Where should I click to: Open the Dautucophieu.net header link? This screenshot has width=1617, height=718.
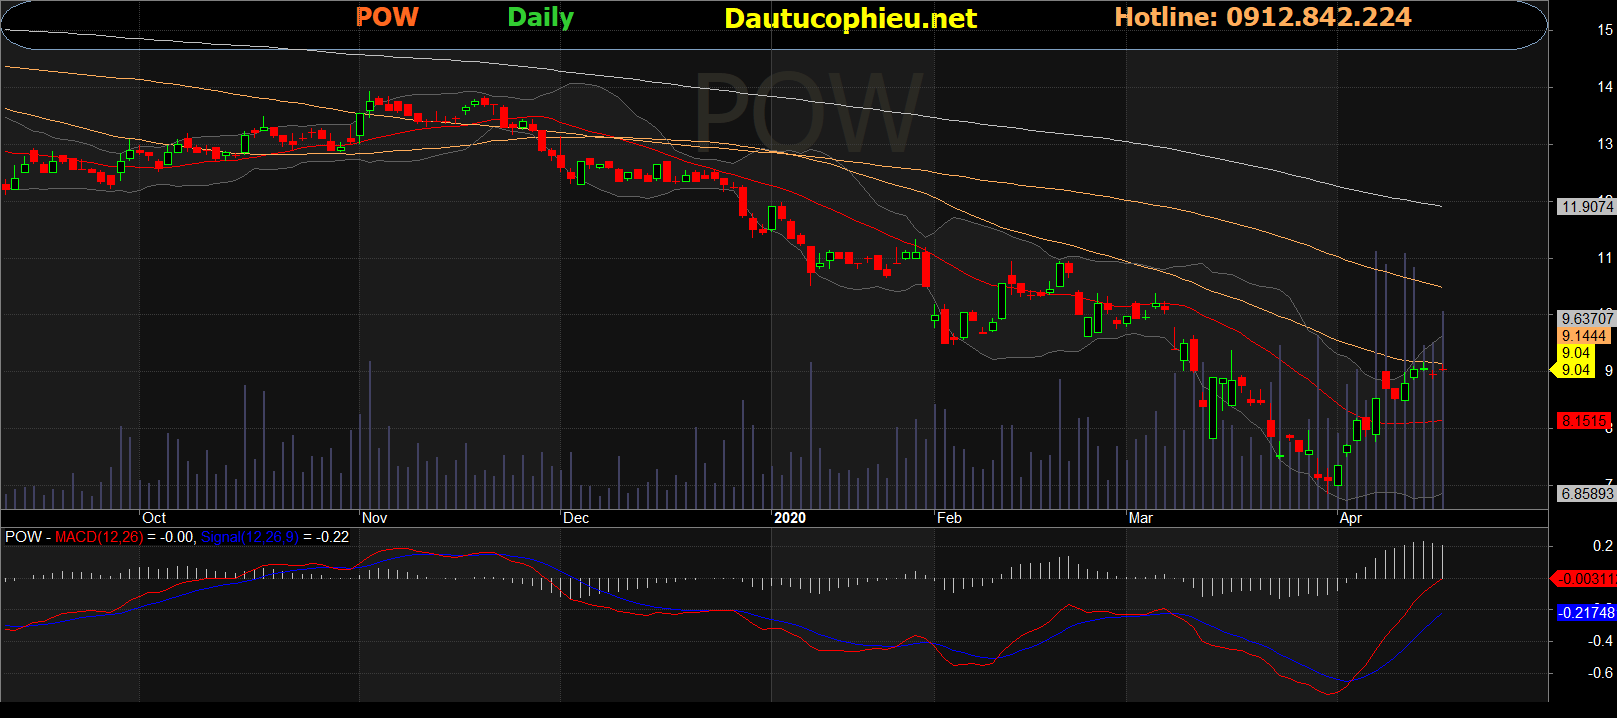850,18
